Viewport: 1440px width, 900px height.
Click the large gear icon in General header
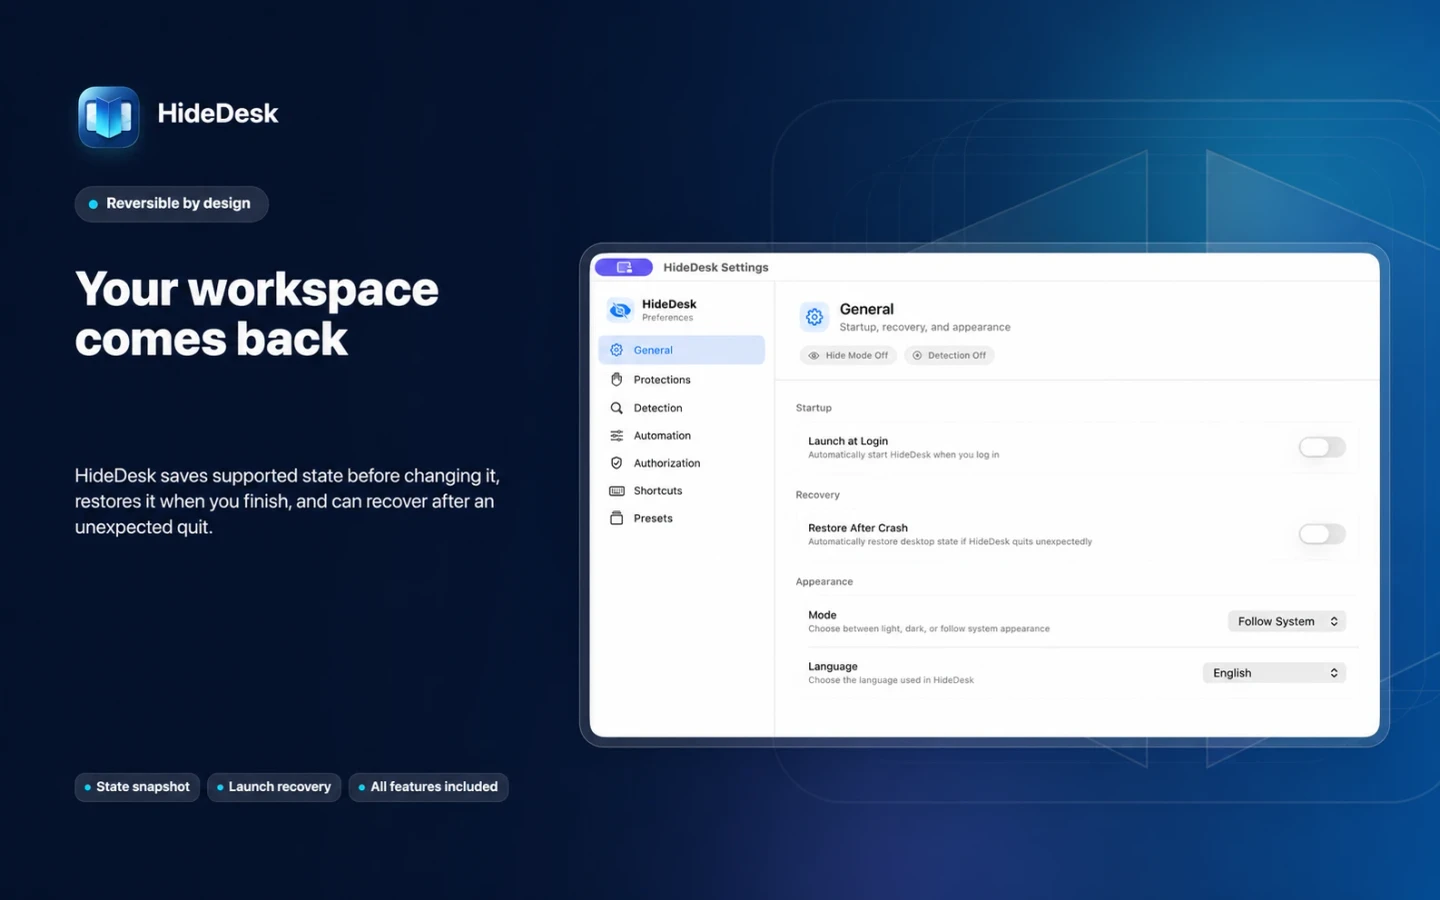point(814,317)
